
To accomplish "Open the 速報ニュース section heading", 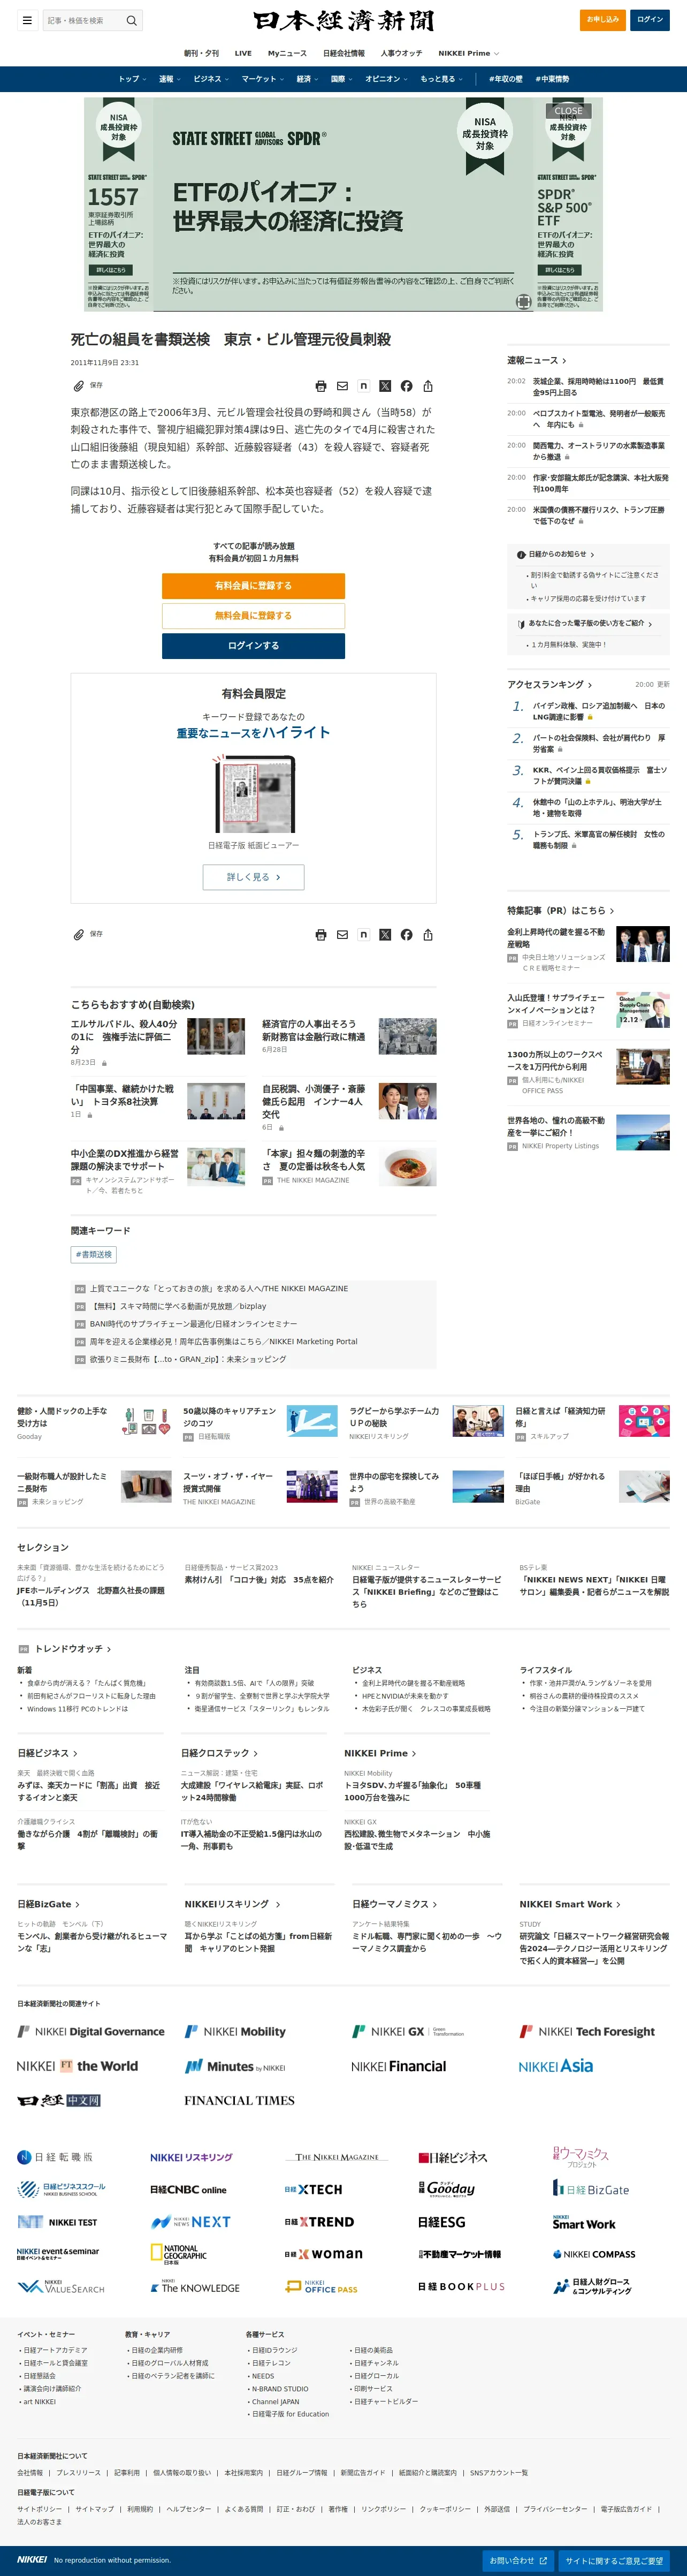I will (x=536, y=360).
